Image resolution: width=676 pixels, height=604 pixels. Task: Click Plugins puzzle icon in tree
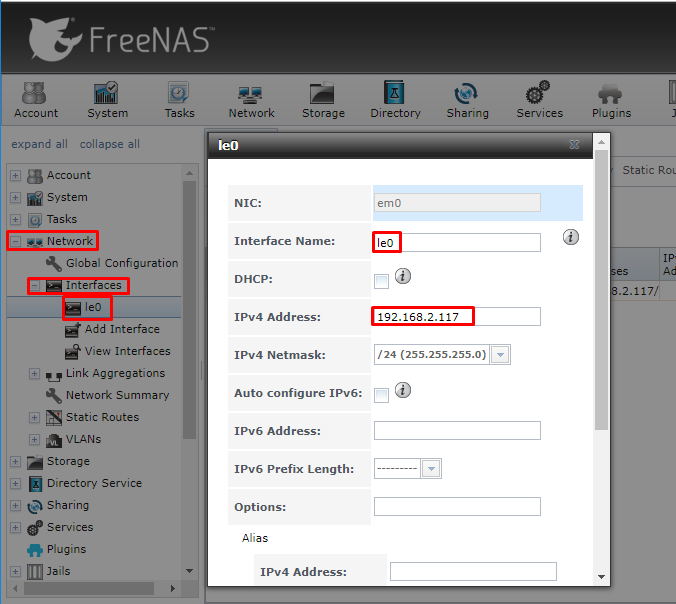click(x=35, y=550)
